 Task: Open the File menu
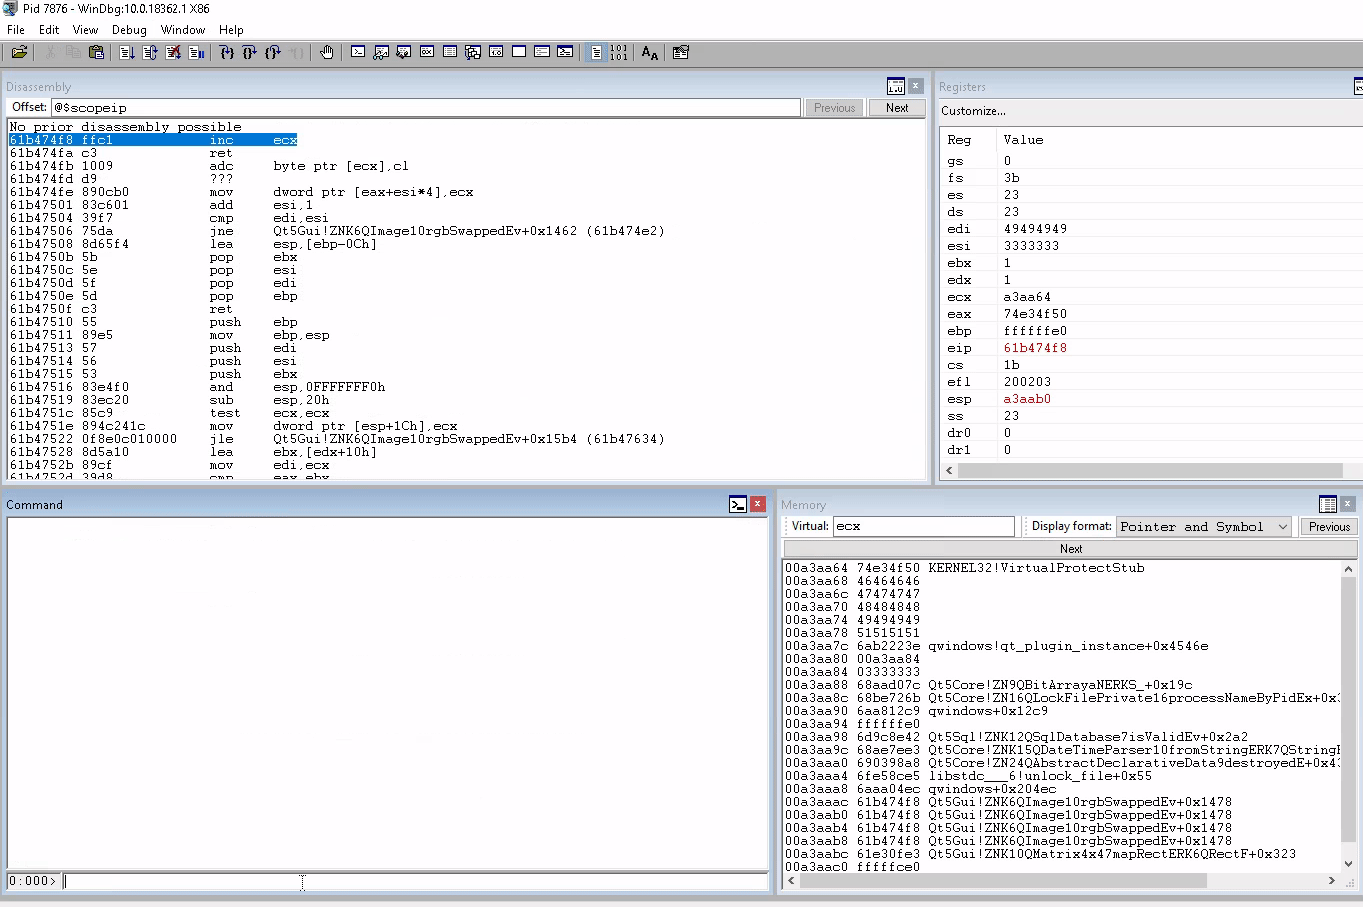click(x=16, y=30)
